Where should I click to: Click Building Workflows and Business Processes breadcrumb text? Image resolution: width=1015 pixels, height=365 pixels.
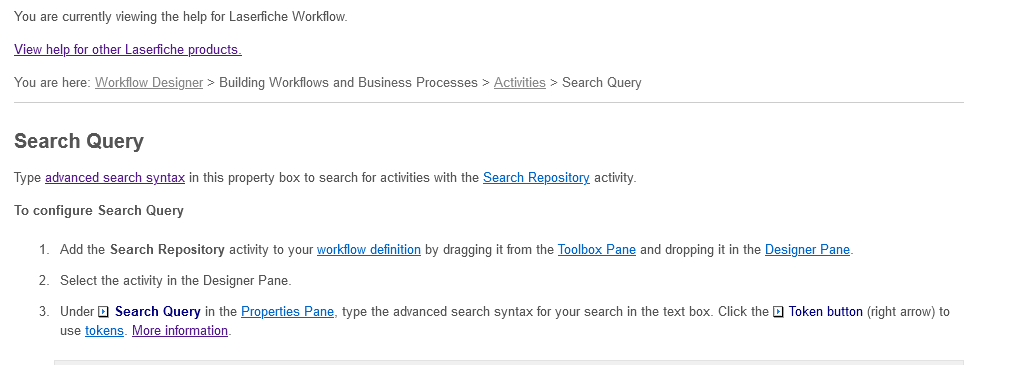click(348, 83)
